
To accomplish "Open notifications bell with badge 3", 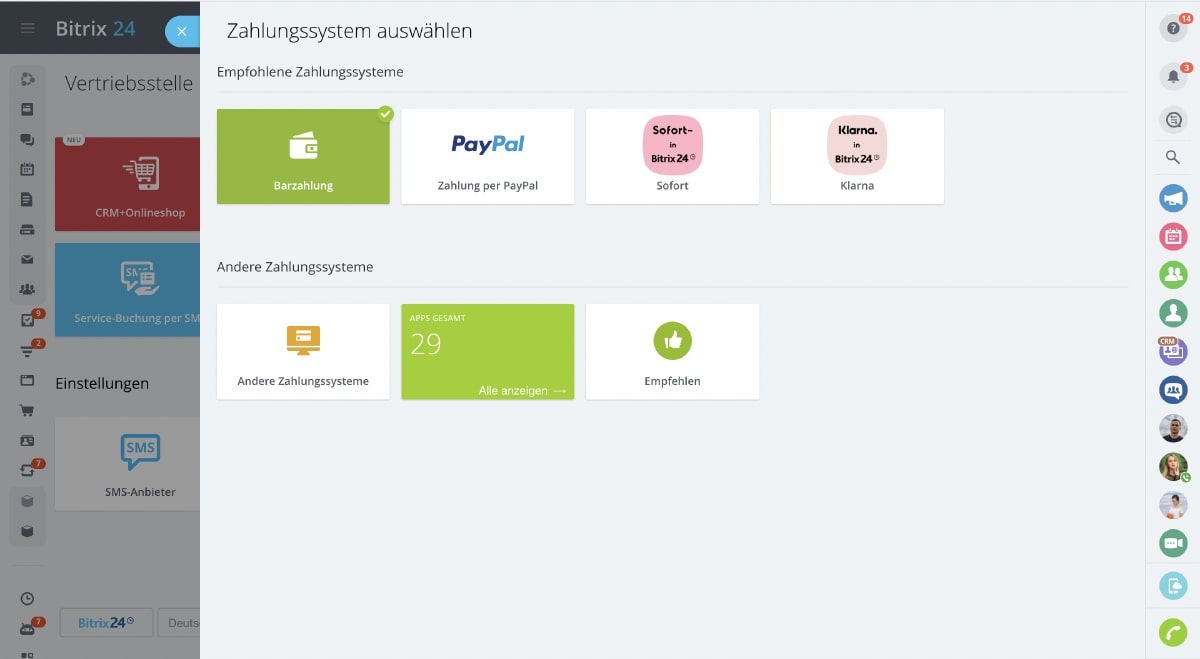I will (1173, 76).
